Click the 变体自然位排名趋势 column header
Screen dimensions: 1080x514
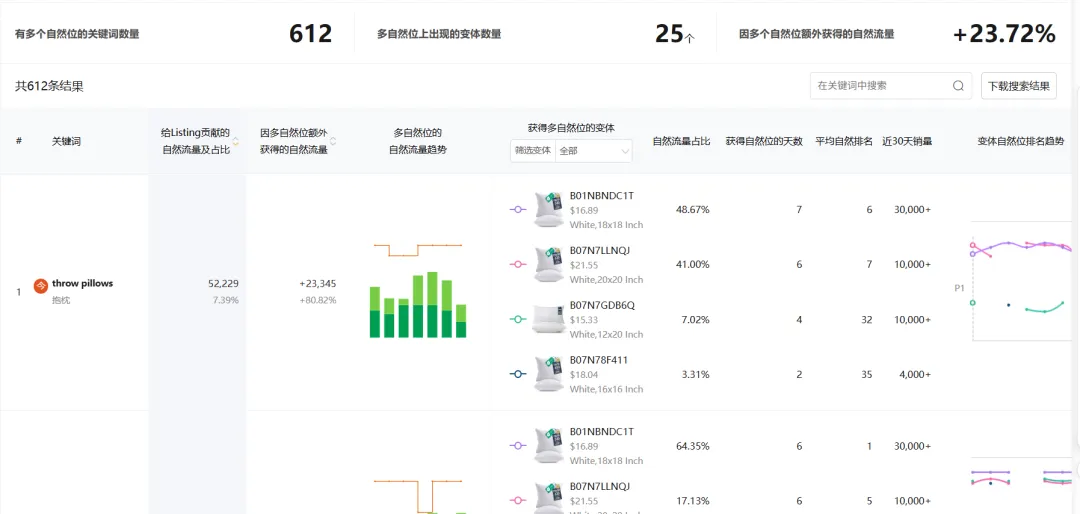(x=1021, y=141)
